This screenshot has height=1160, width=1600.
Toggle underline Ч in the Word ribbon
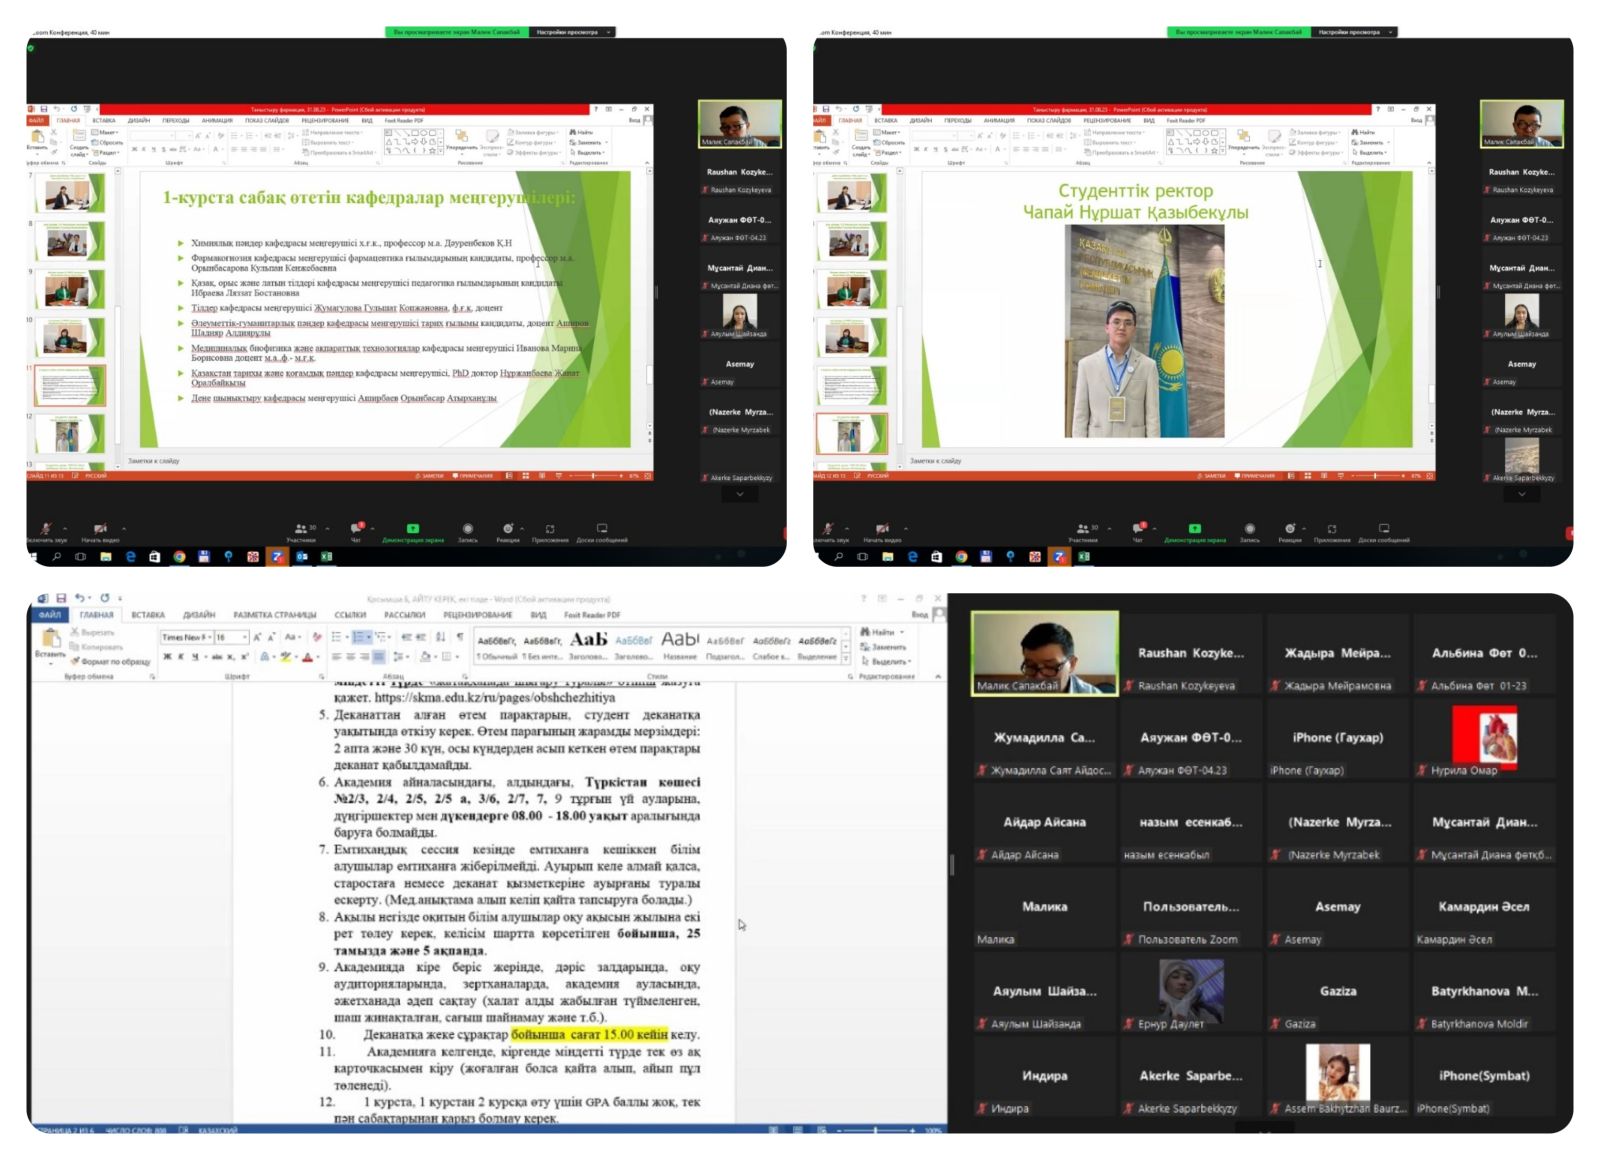tap(195, 657)
